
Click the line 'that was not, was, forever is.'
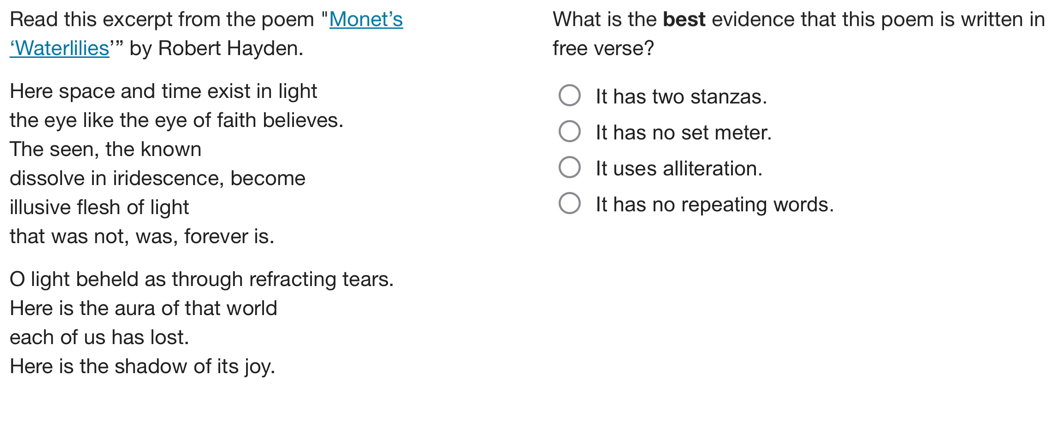(x=141, y=237)
